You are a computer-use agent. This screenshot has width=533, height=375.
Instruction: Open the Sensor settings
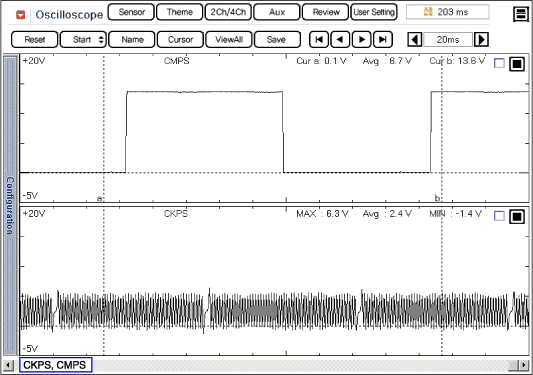coord(131,12)
